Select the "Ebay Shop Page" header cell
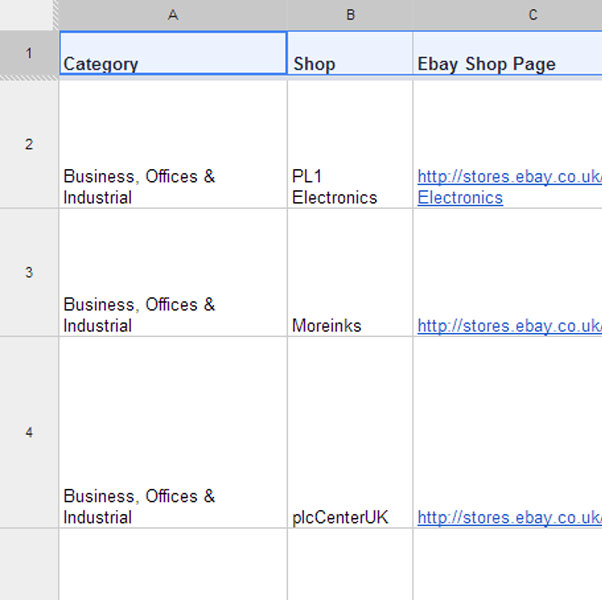 point(507,54)
